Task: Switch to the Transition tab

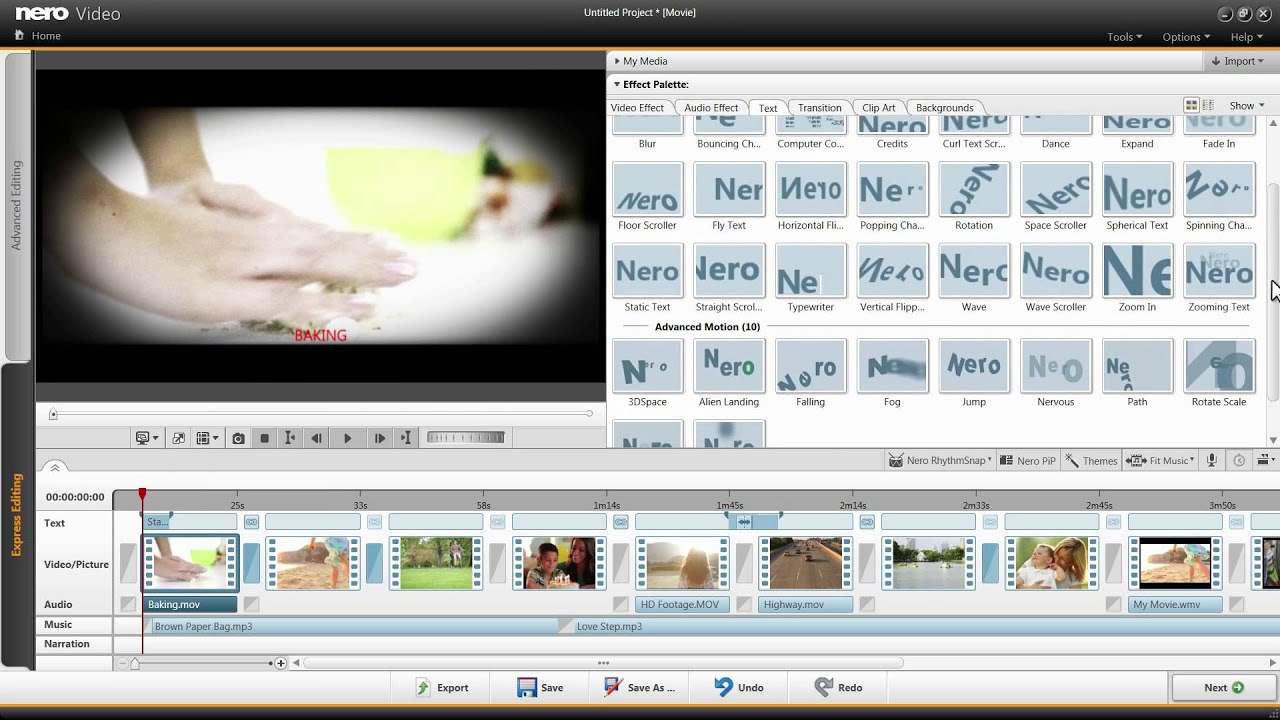Action: 819,107
